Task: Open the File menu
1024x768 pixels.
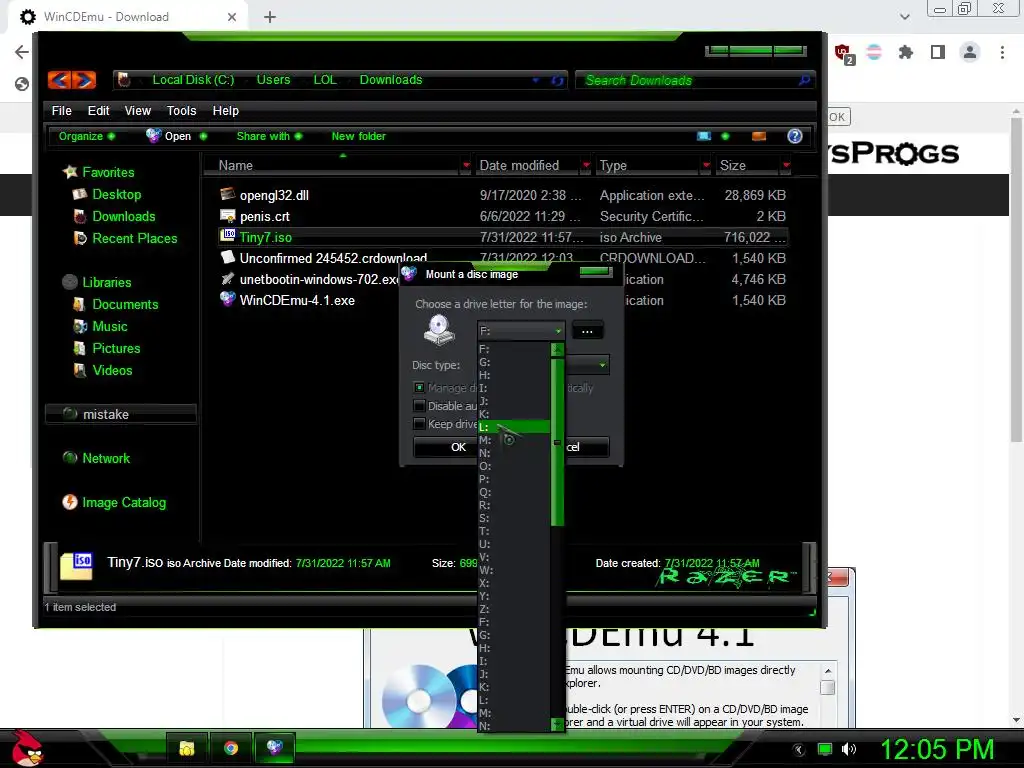Action: (61, 110)
